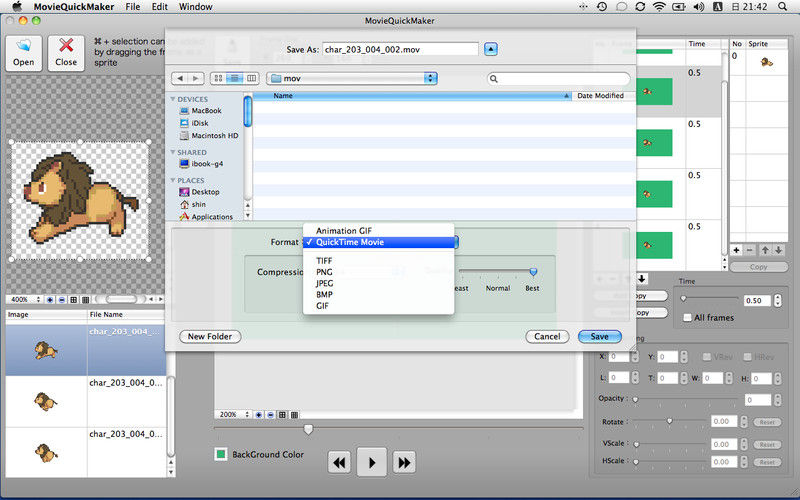The height and width of the screenshot is (500, 800).
Task: Add a sprite with the plus button
Action: [x=736, y=250]
